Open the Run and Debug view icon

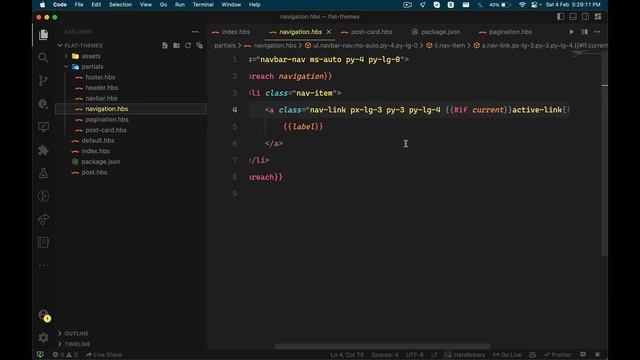pyautogui.click(x=43, y=104)
